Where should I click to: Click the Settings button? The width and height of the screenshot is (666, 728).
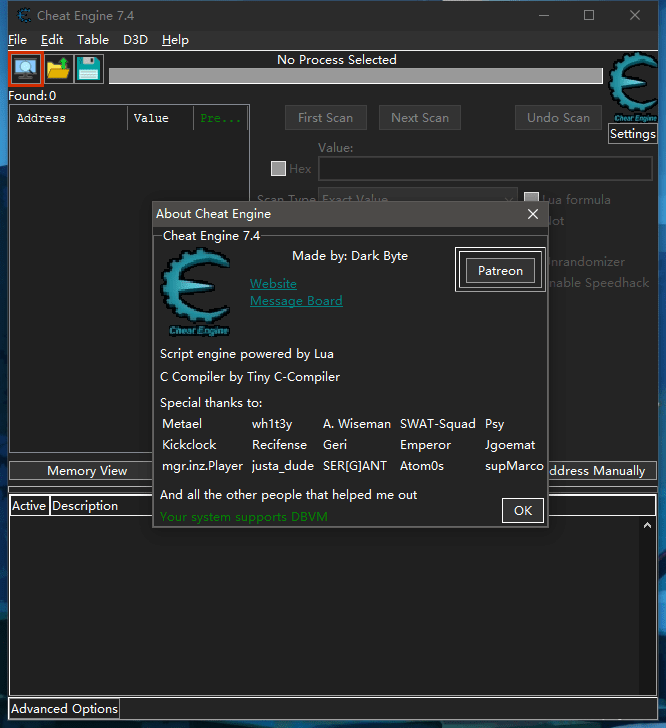[x=633, y=134]
